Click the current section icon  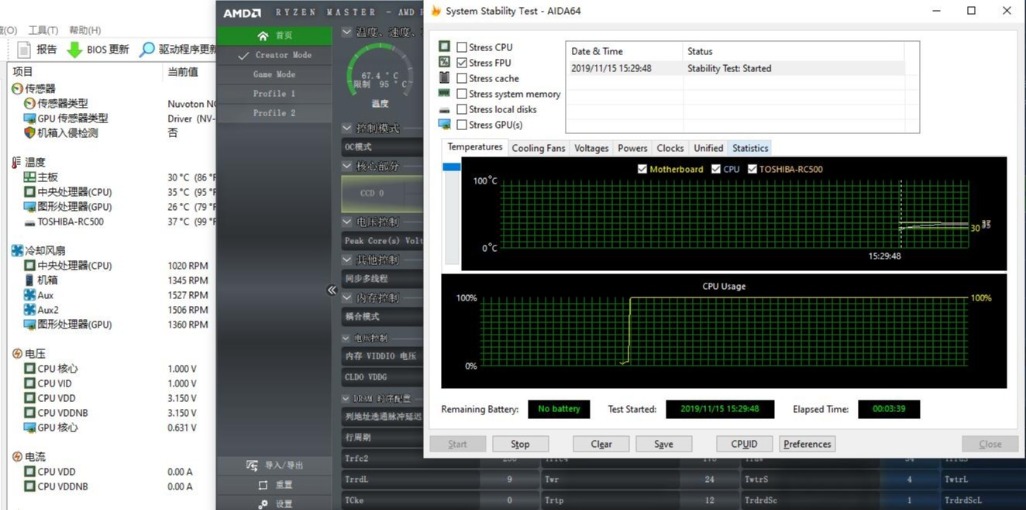17,456
